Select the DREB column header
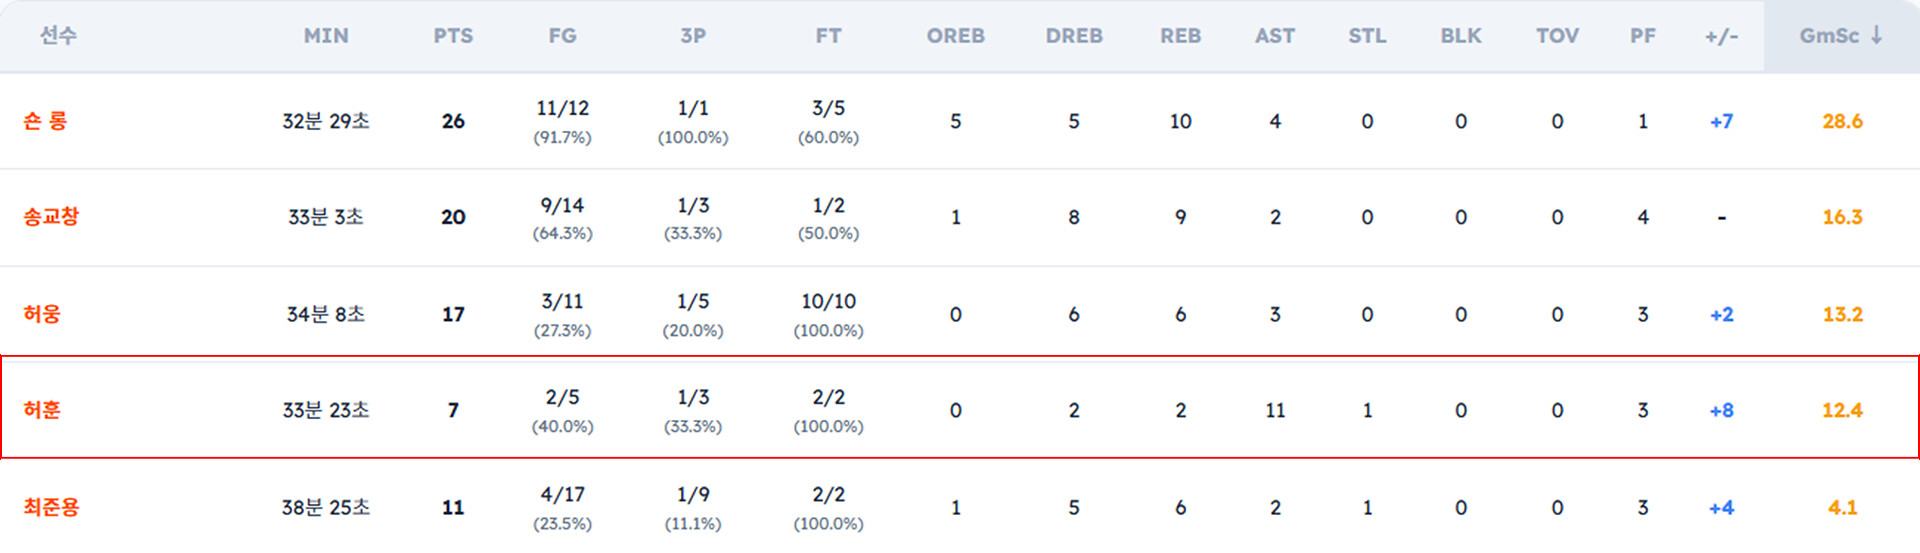The image size is (1920, 553). [1074, 36]
